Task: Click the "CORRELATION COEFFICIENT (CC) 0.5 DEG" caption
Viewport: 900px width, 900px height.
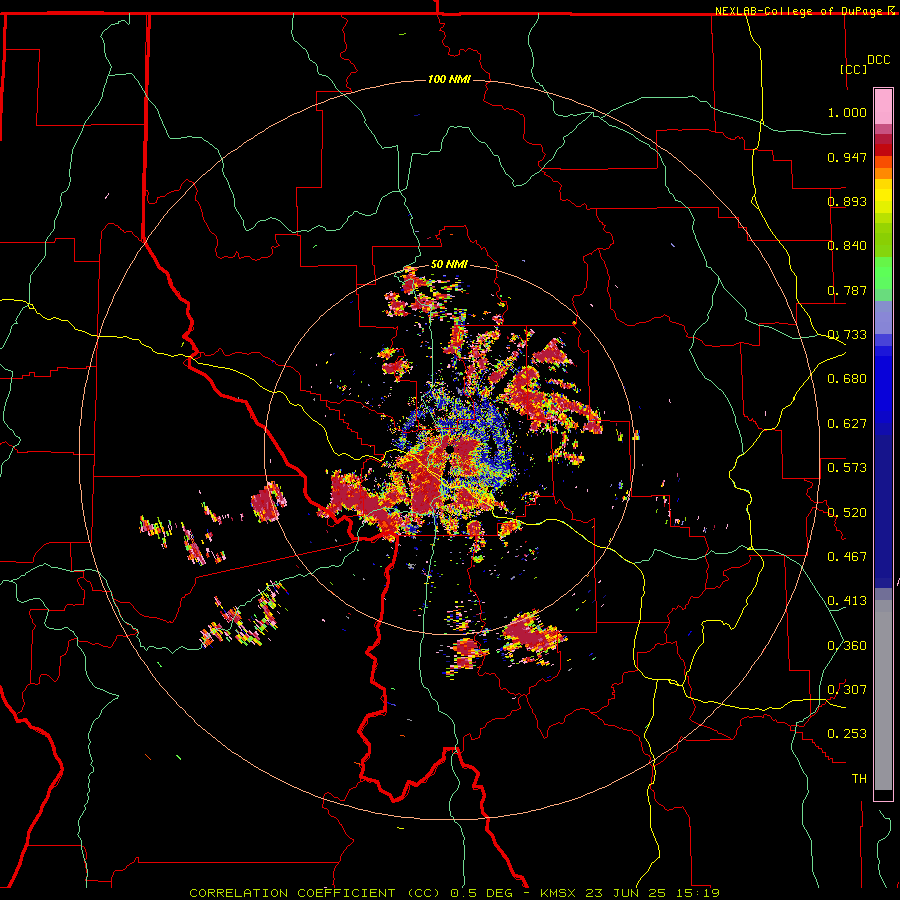Action: pyautogui.click(x=350, y=893)
